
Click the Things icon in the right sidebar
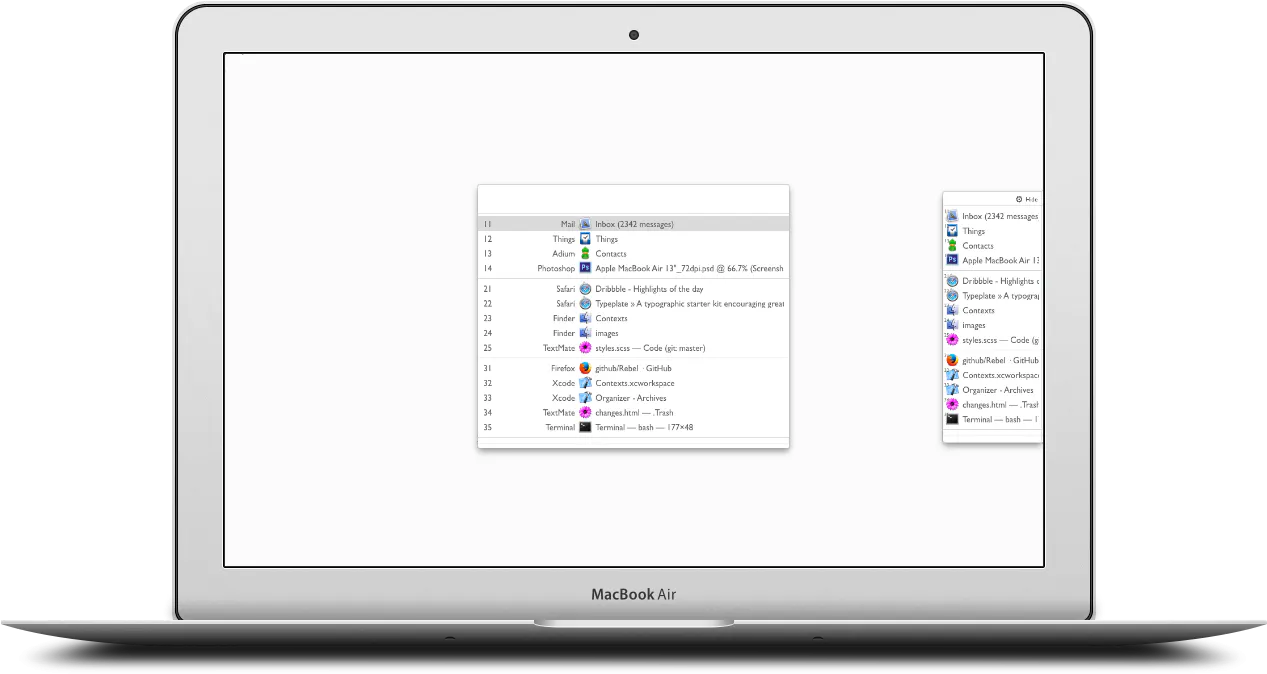click(x=952, y=231)
